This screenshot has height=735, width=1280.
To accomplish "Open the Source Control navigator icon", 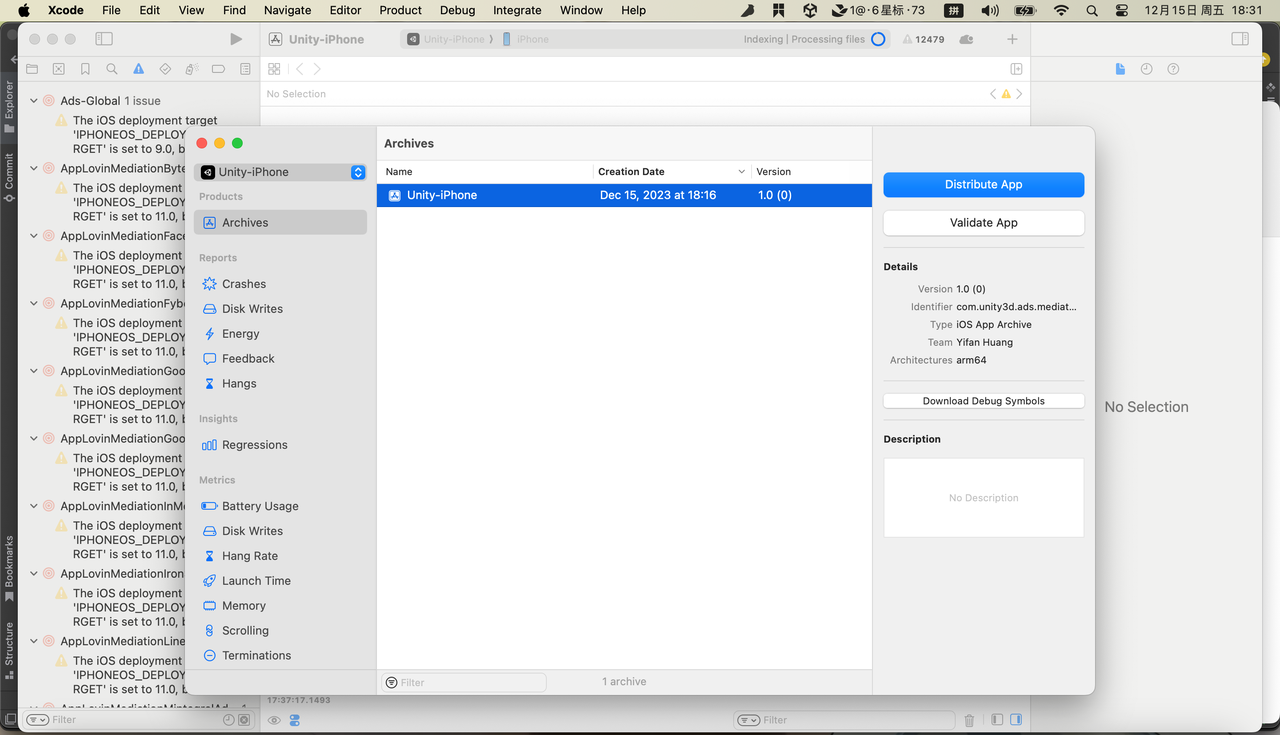I will [x=59, y=69].
